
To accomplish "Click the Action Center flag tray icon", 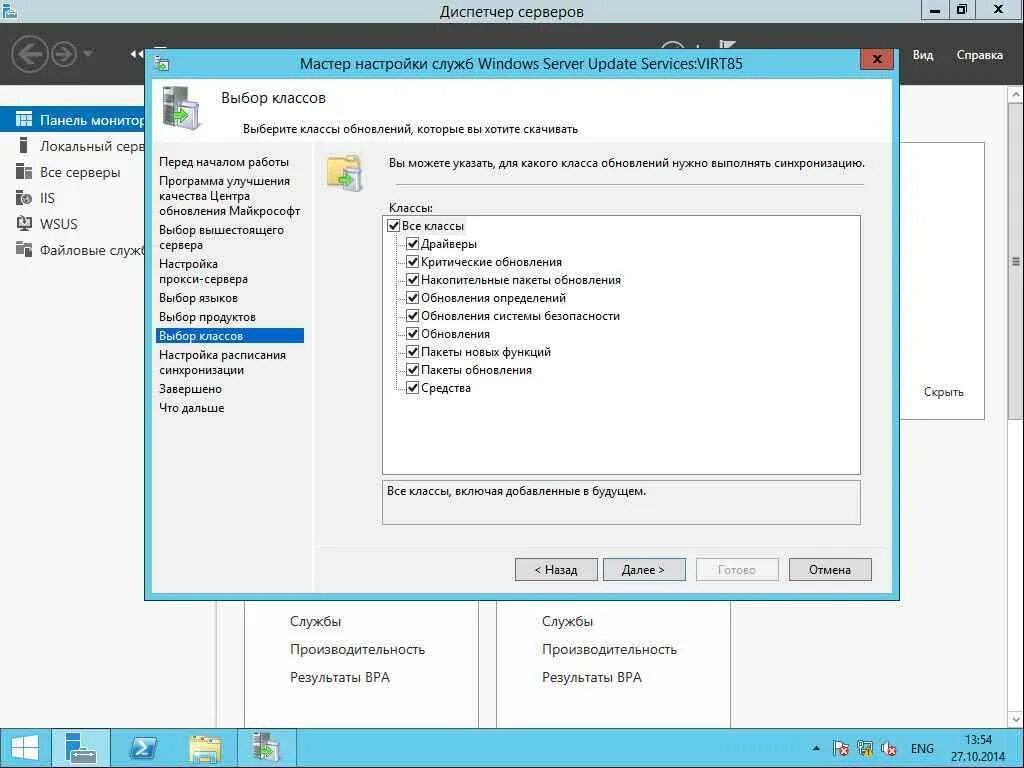I will pyautogui.click(x=840, y=748).
